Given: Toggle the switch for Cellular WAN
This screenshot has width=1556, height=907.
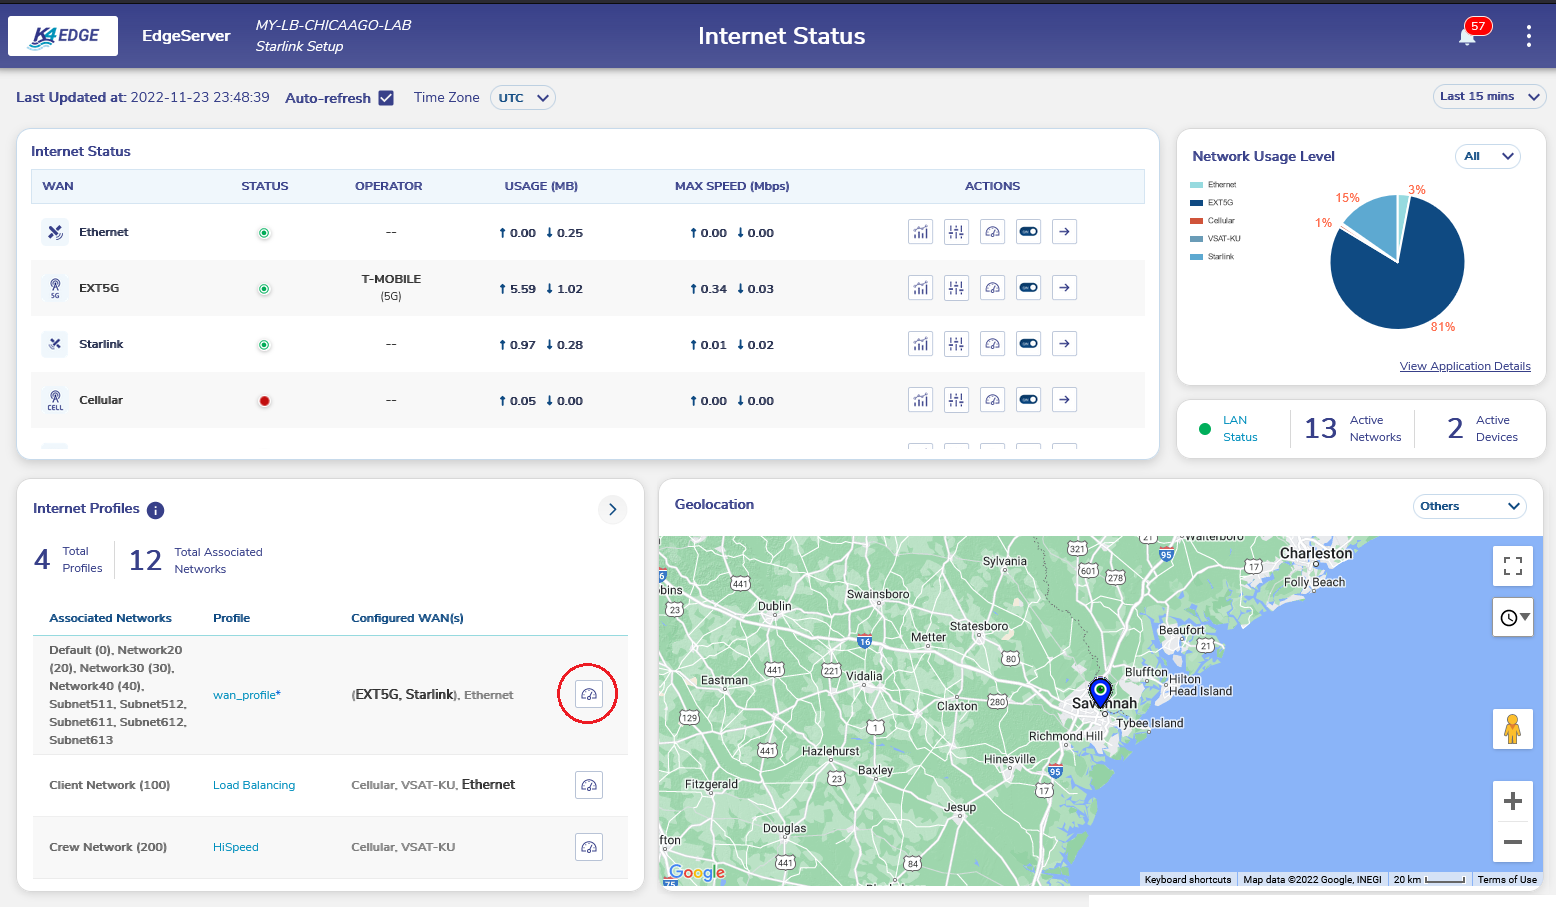Looking at the screenshot, I should [1028, 400].
